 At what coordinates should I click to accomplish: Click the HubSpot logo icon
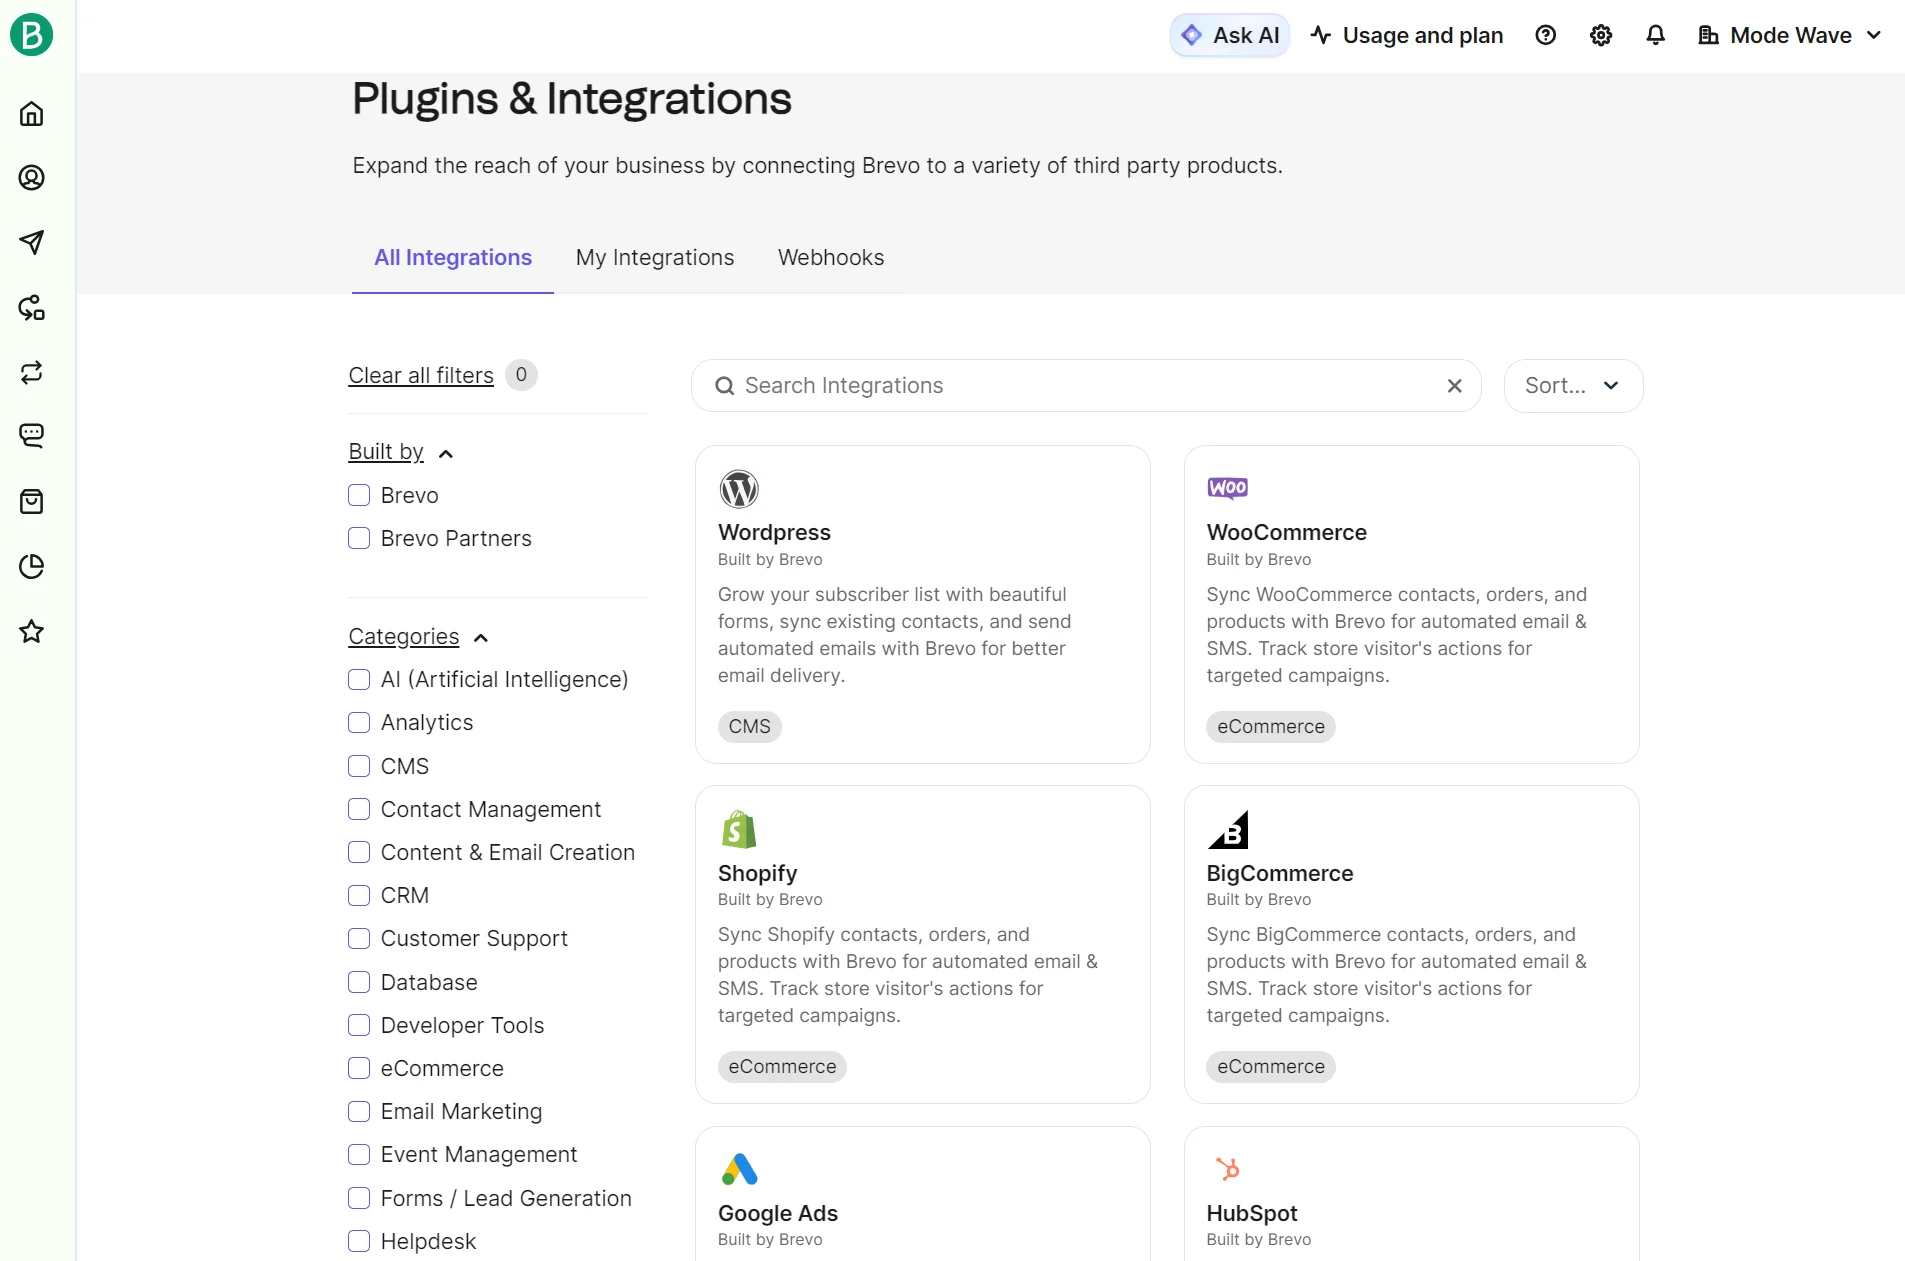click(1228, 1169)
